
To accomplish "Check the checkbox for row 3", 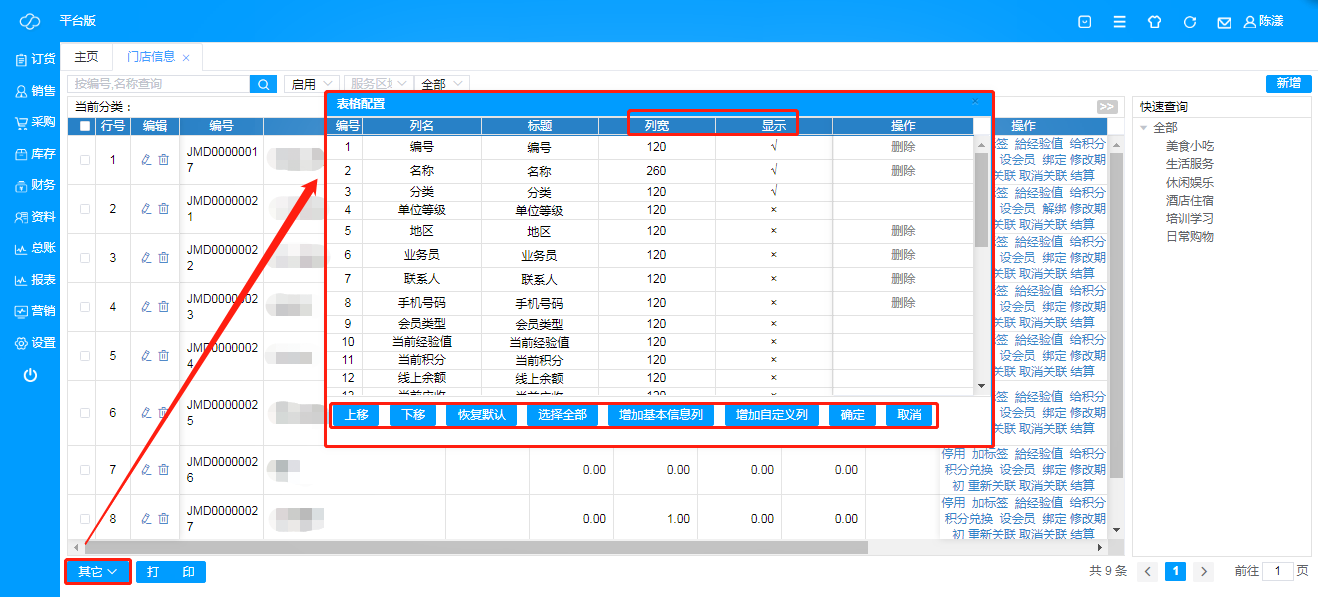I will tap(84, 258).
